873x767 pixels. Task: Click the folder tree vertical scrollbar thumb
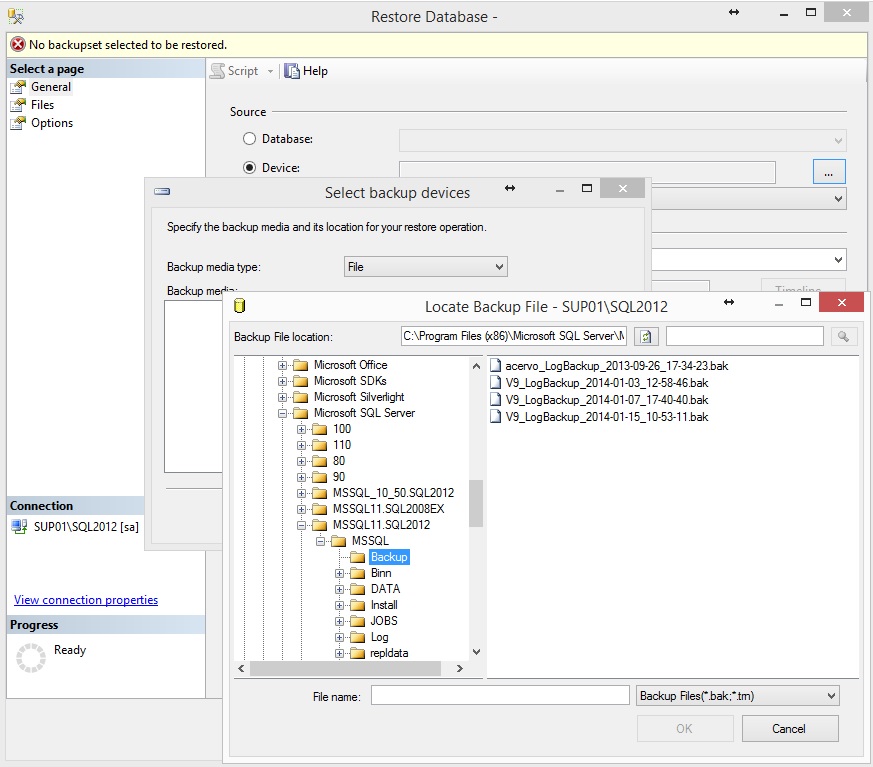pyautogui.click(x=476, y=503)
